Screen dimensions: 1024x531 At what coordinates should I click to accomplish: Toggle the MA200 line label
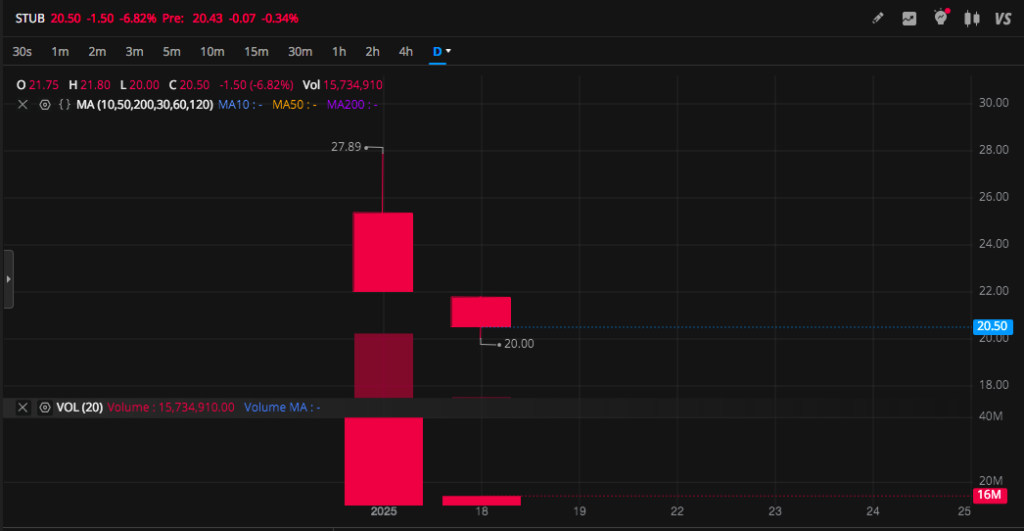coord(351,104)
